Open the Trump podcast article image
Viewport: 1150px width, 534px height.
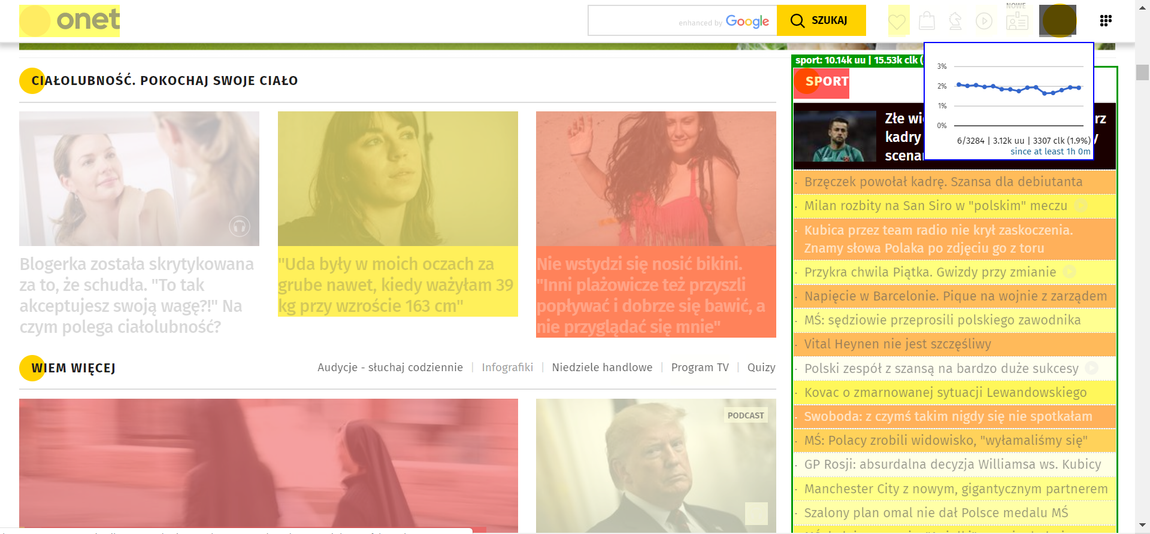click(x=656, y=465)
